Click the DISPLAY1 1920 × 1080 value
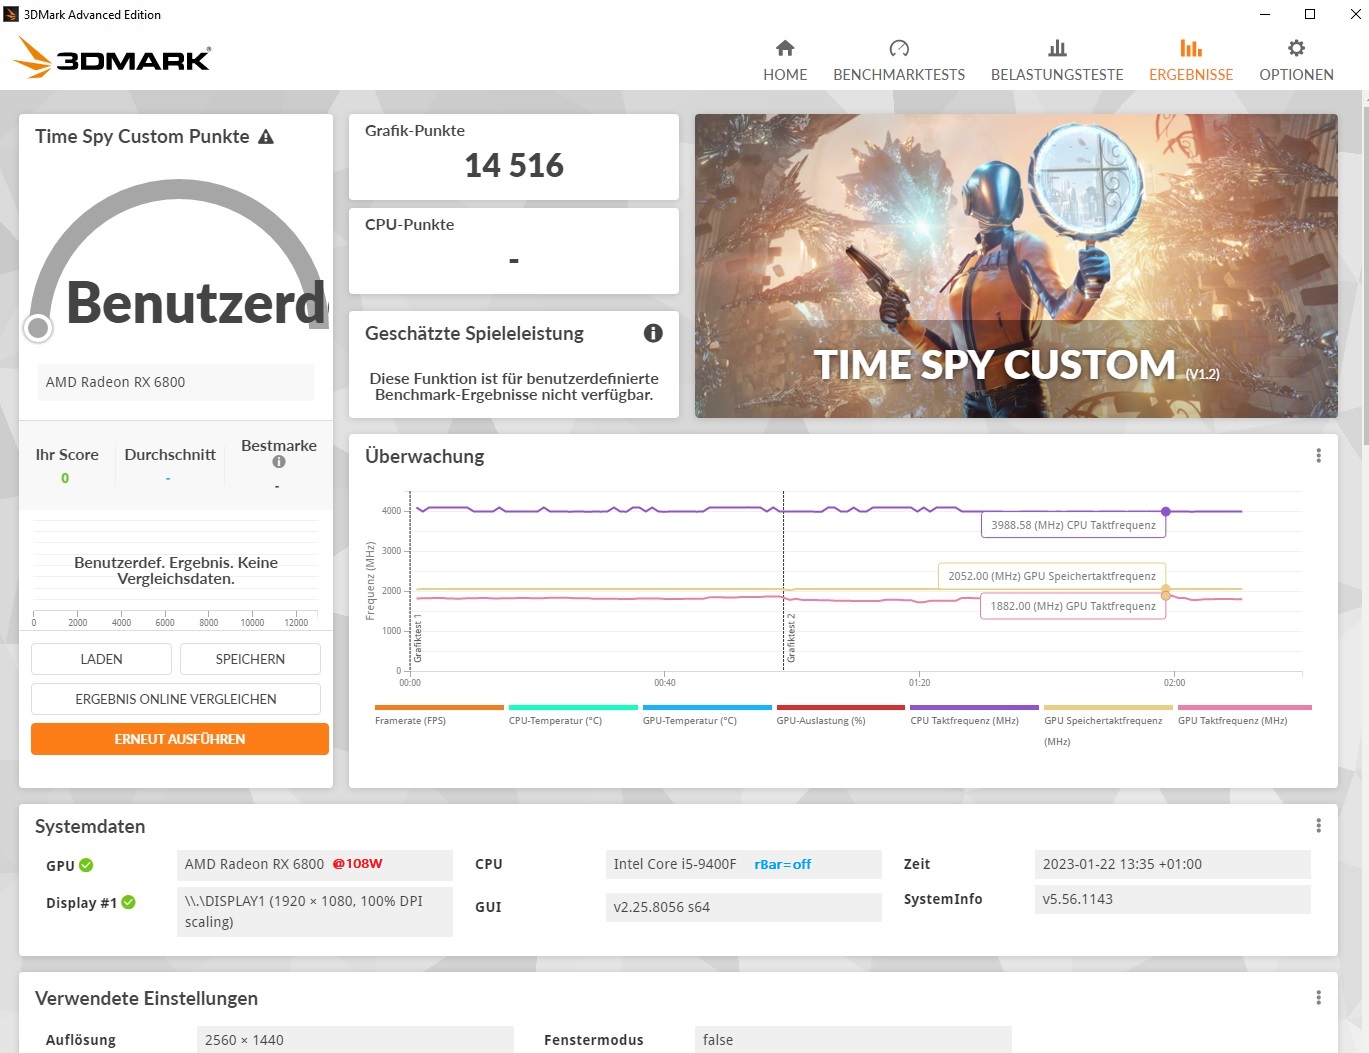1369x1053 pixels. (x=315, y=911)
